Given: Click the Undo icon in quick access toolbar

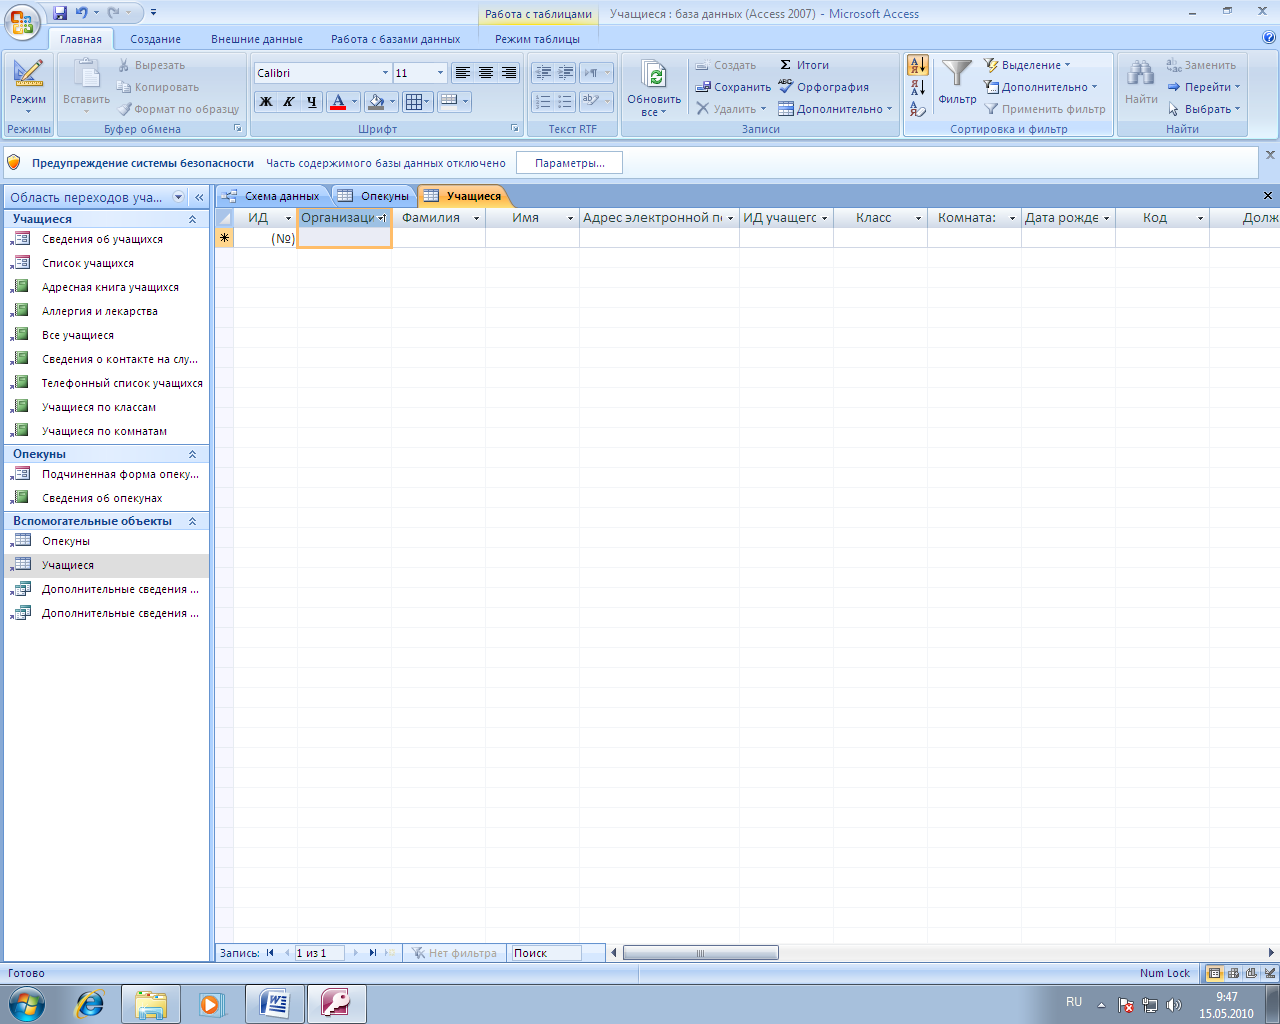Looking at the screenshot, I should 81,13.
